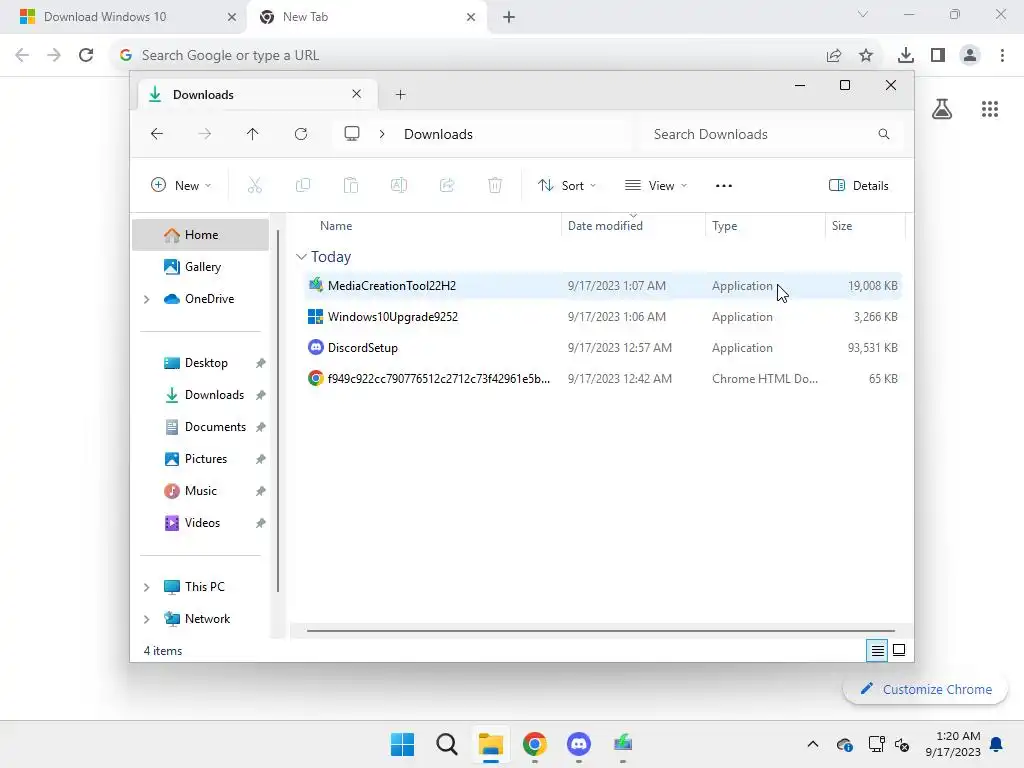Open Chrome Labs flask icon

(942, 109)
